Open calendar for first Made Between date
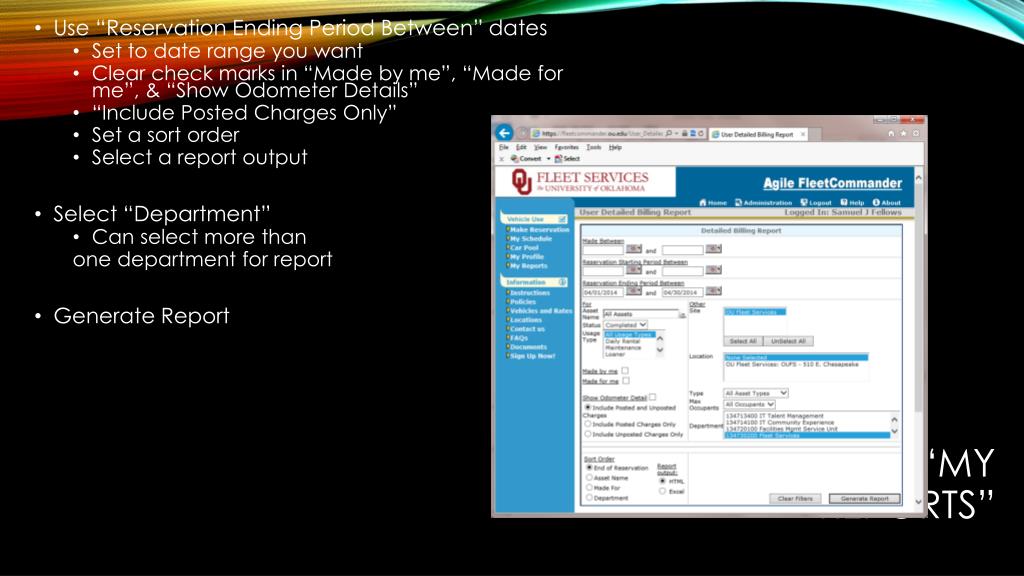Viewport: 1024px width, 576px height. coord(633,249)
